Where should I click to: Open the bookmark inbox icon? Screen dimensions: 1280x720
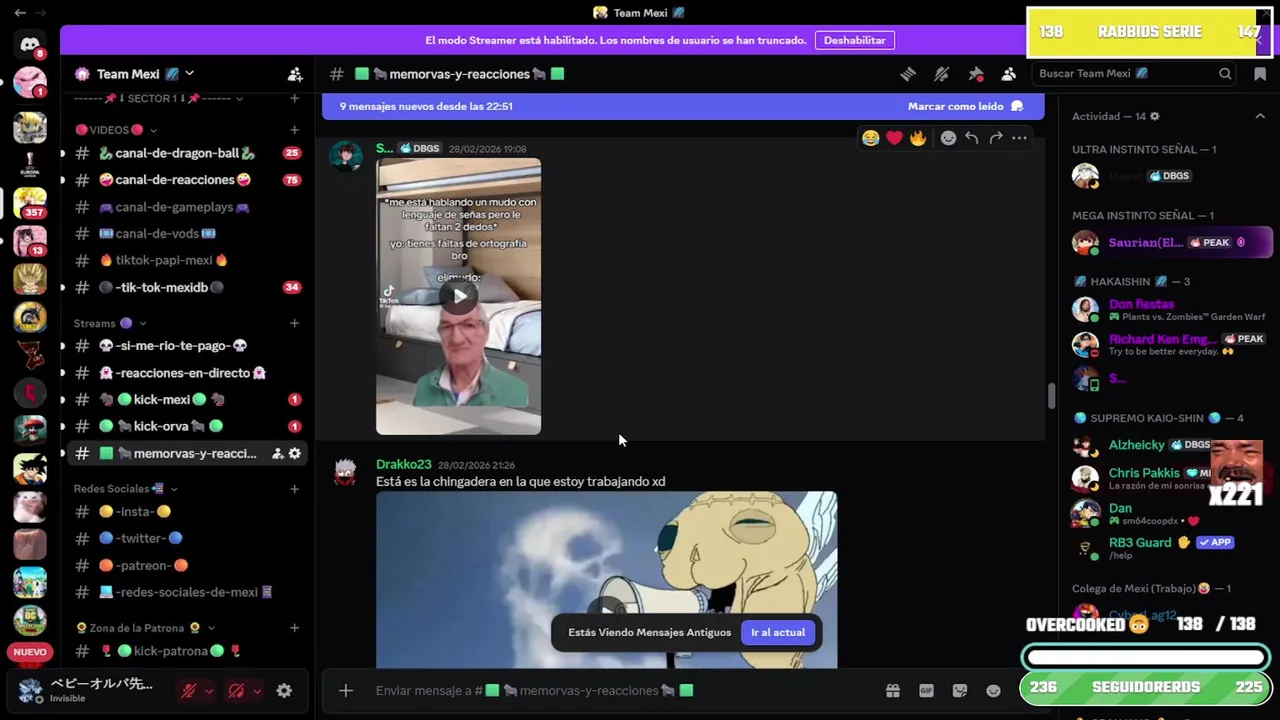1259,74
